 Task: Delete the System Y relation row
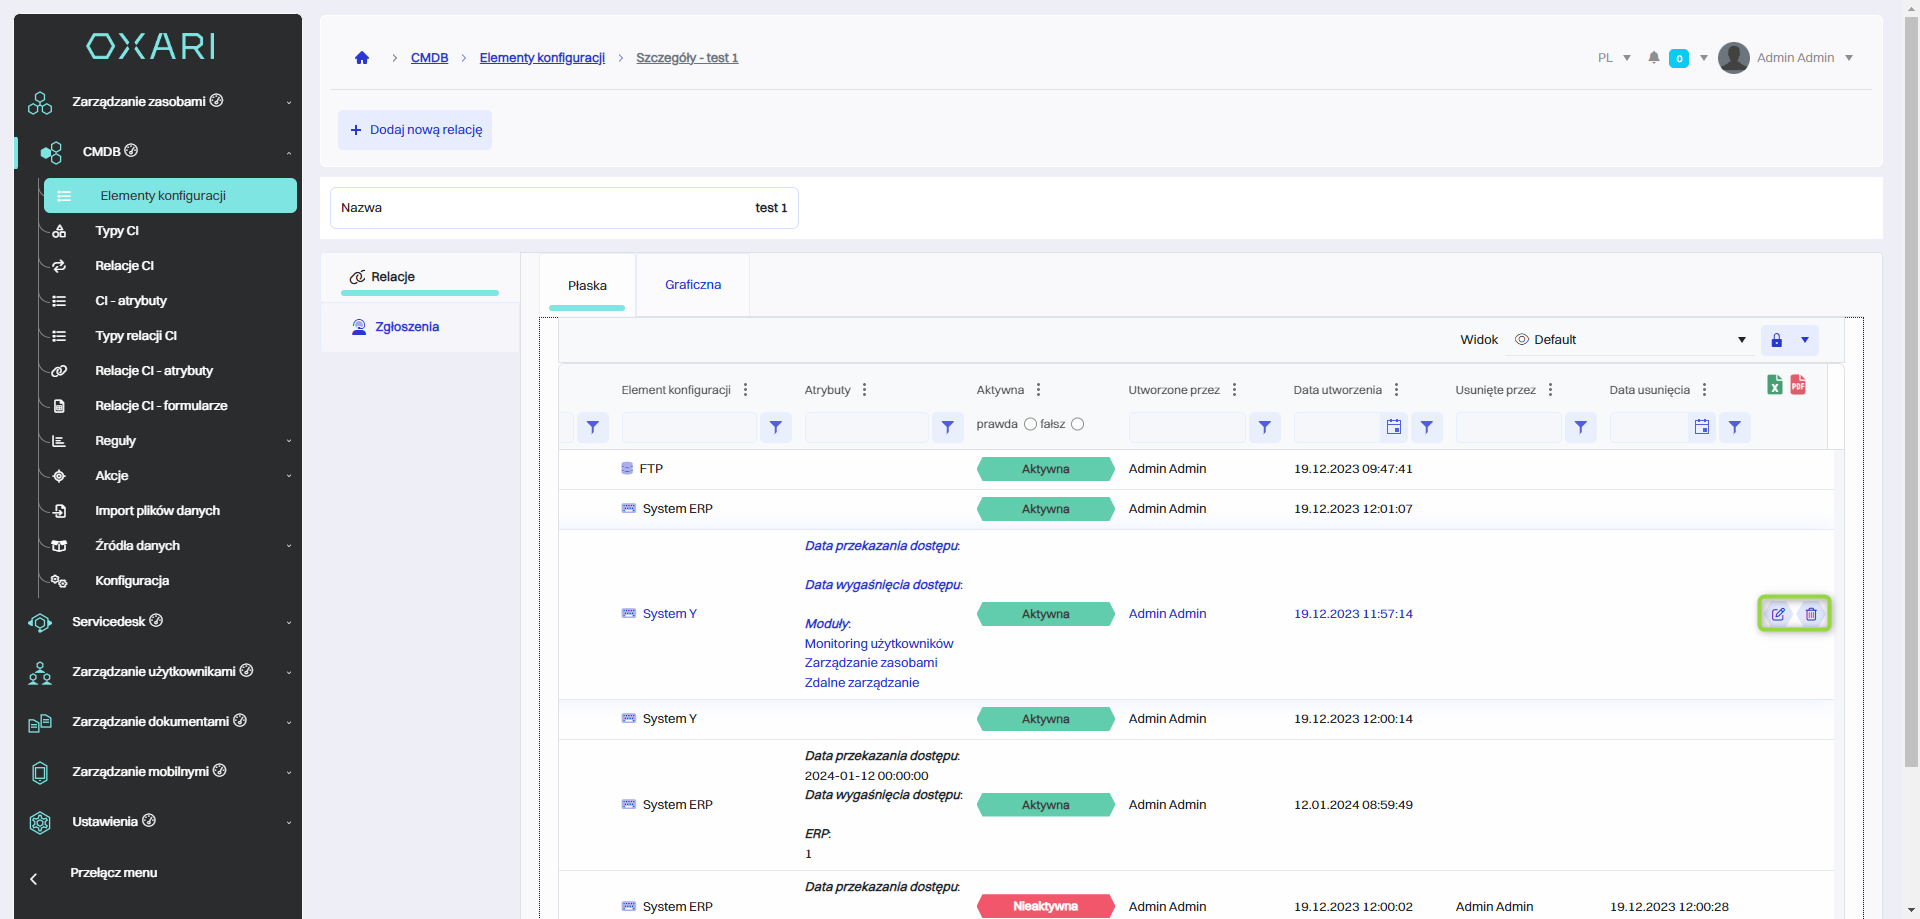click(1811, 614)
